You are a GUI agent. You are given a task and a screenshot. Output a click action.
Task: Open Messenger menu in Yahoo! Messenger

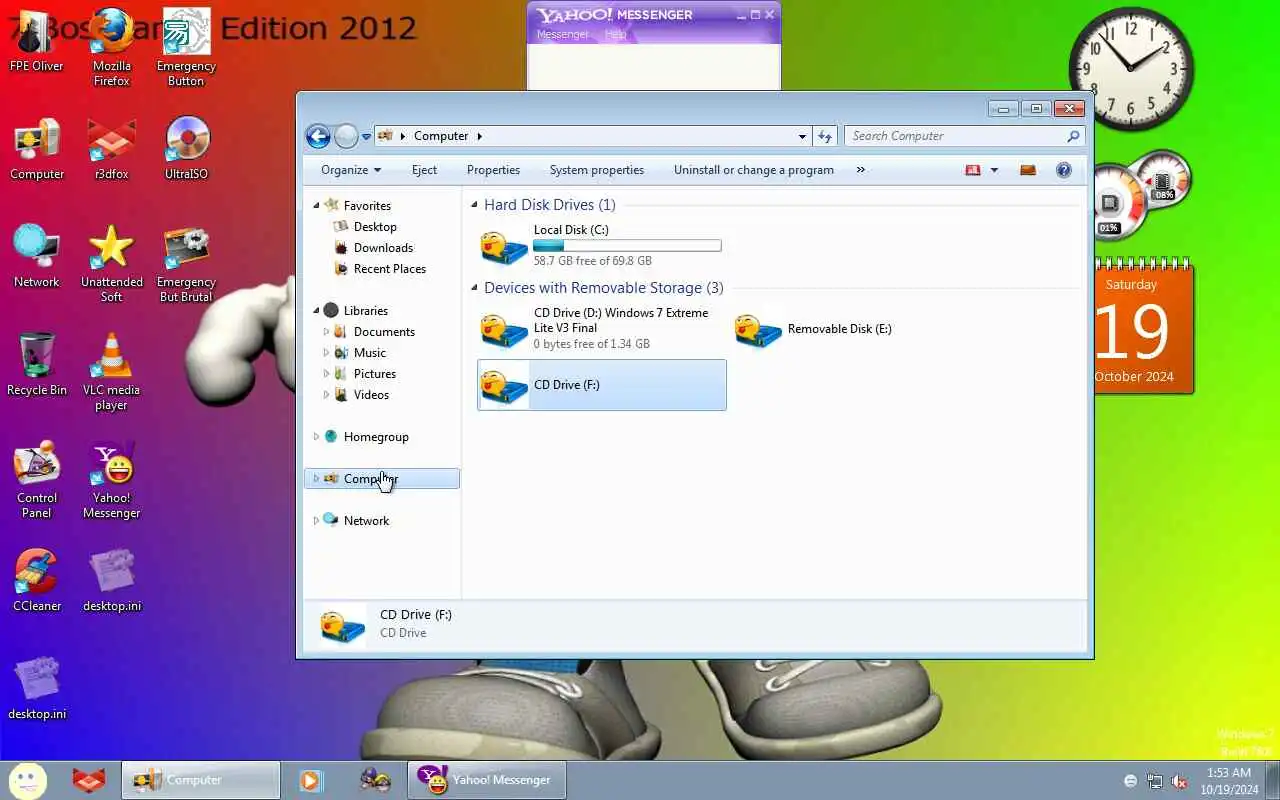click(x=562, y=34)
